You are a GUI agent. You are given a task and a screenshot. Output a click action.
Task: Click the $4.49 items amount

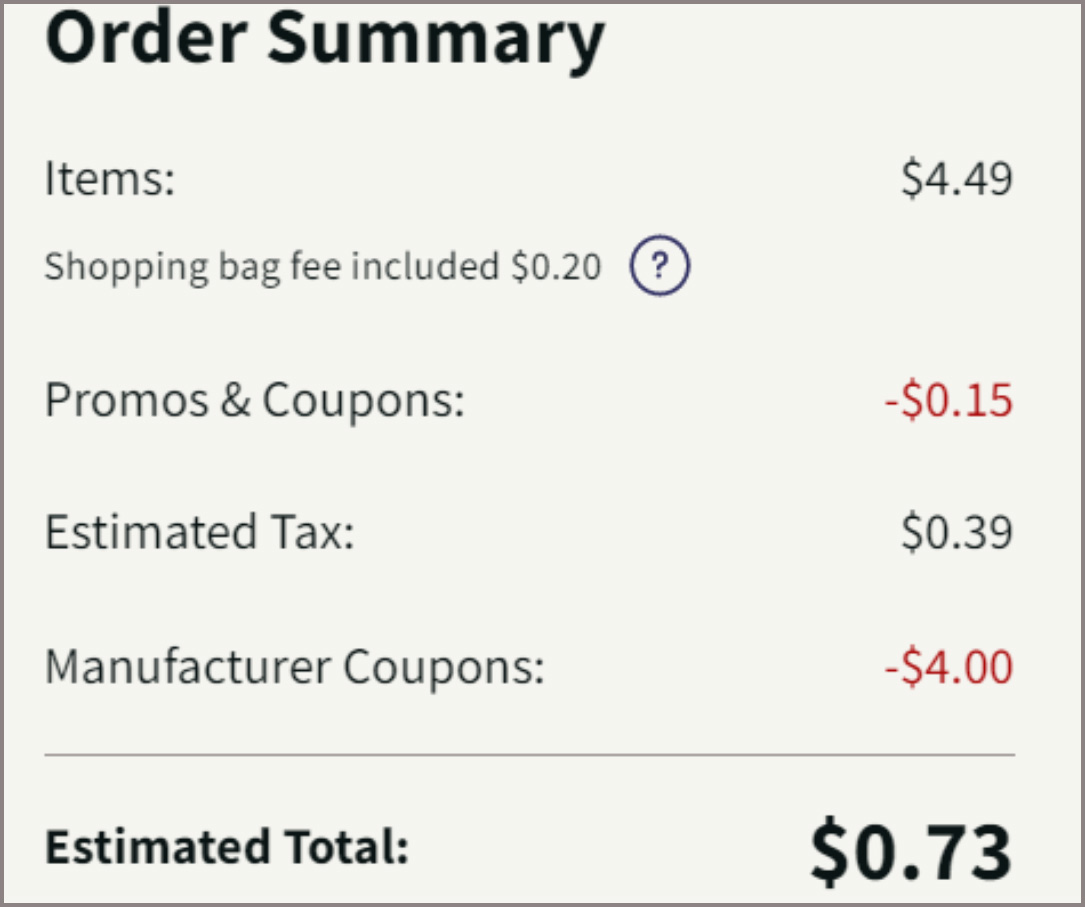click(x=957, y=179)
